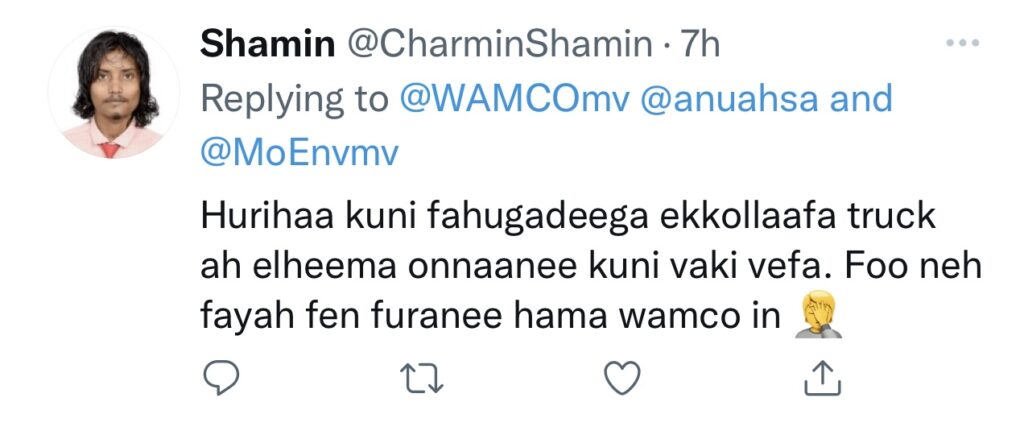Open the share icon below the tweet
This screenshot has width=1024, height=431.
(x=822, y=377)
